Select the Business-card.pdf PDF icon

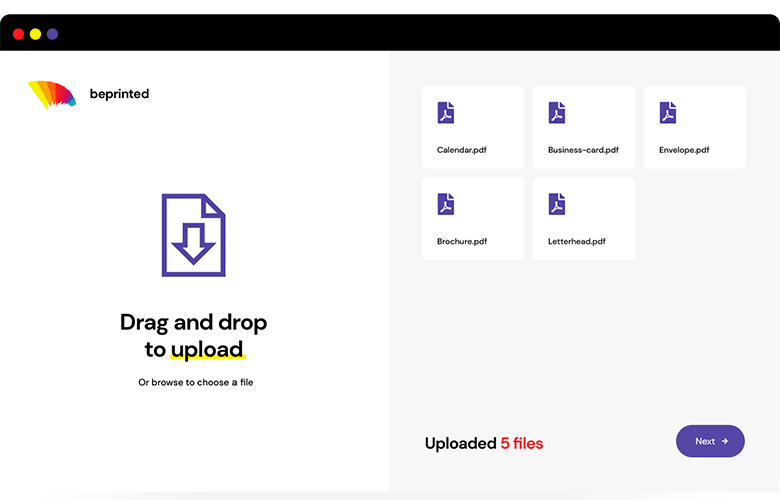557,113
